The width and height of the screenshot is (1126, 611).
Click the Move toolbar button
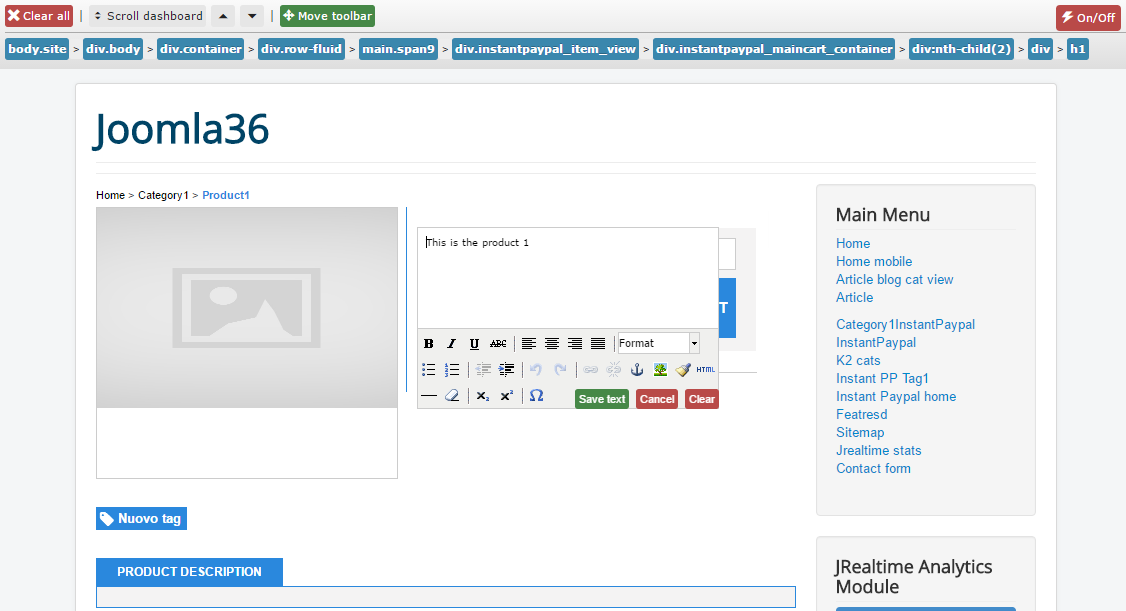click(327, 16)
